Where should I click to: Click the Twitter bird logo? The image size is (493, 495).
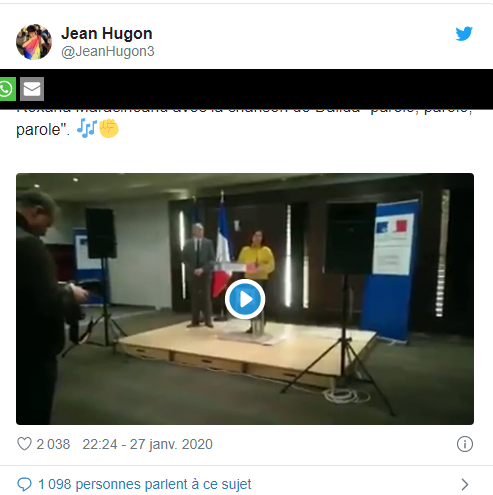tap(464, 34)
